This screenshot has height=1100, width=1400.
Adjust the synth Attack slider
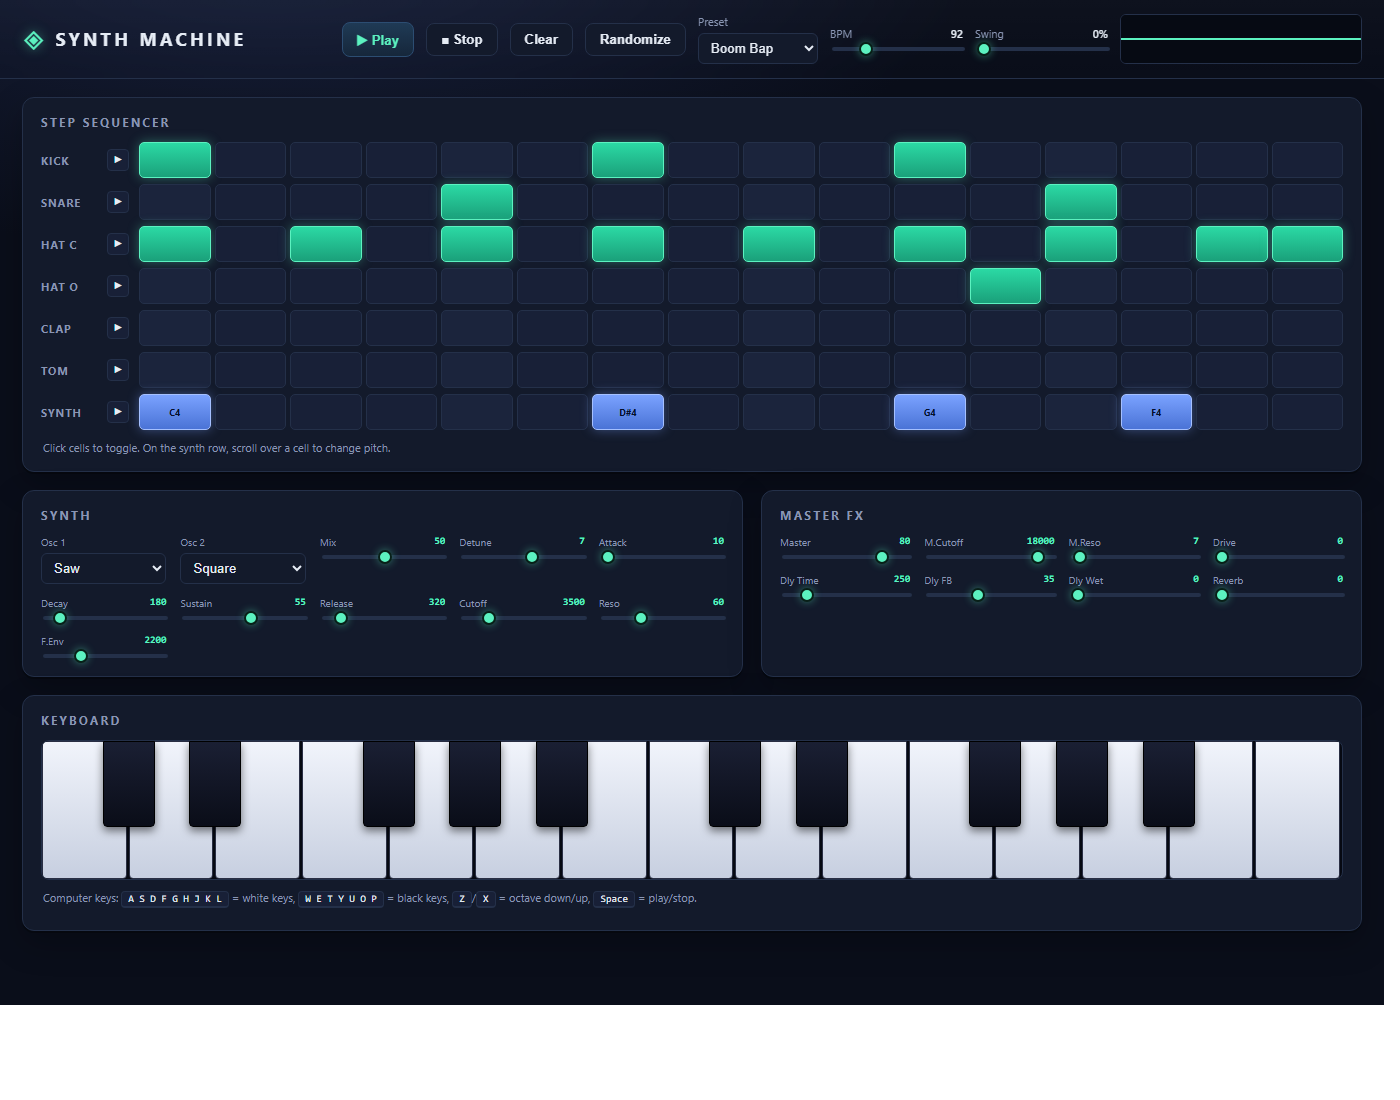point(663,557)
